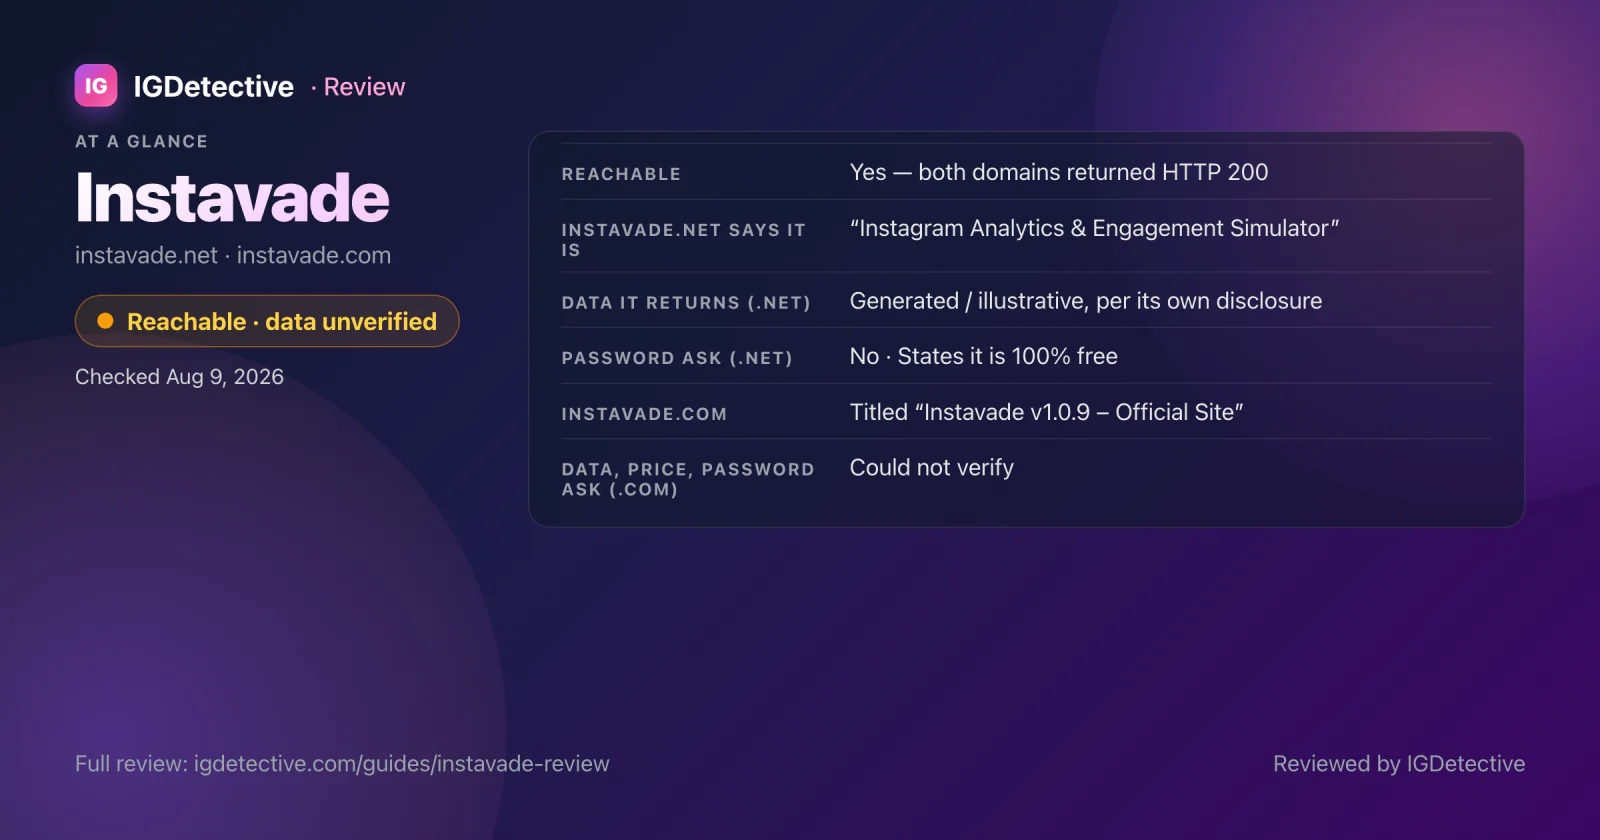Image resolution: width=1600 pixels, height=840 pixels.
Task: Click the pink "Review" label
Action: (x=364, y=87)
